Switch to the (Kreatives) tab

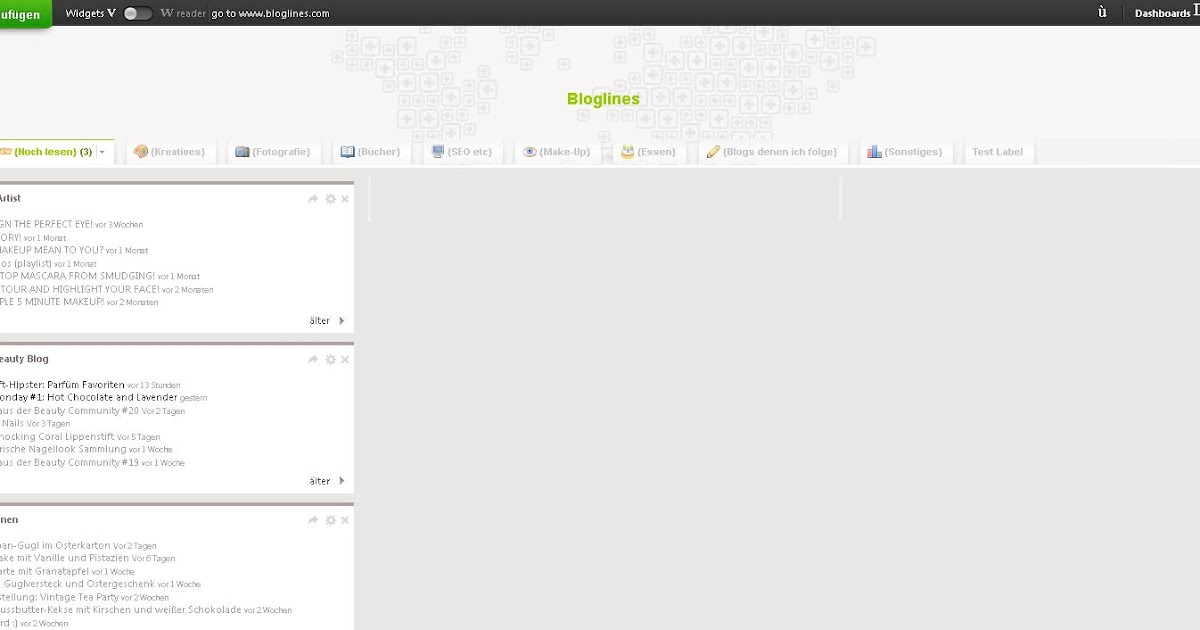click(169, 152)
